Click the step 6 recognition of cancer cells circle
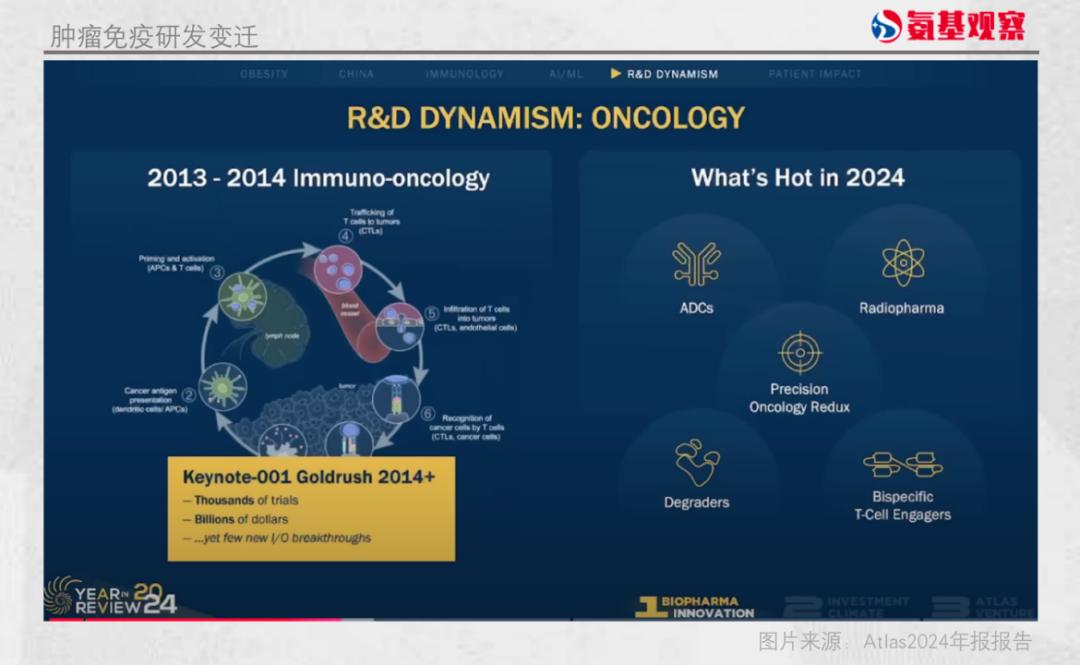 tap(396, 399)
